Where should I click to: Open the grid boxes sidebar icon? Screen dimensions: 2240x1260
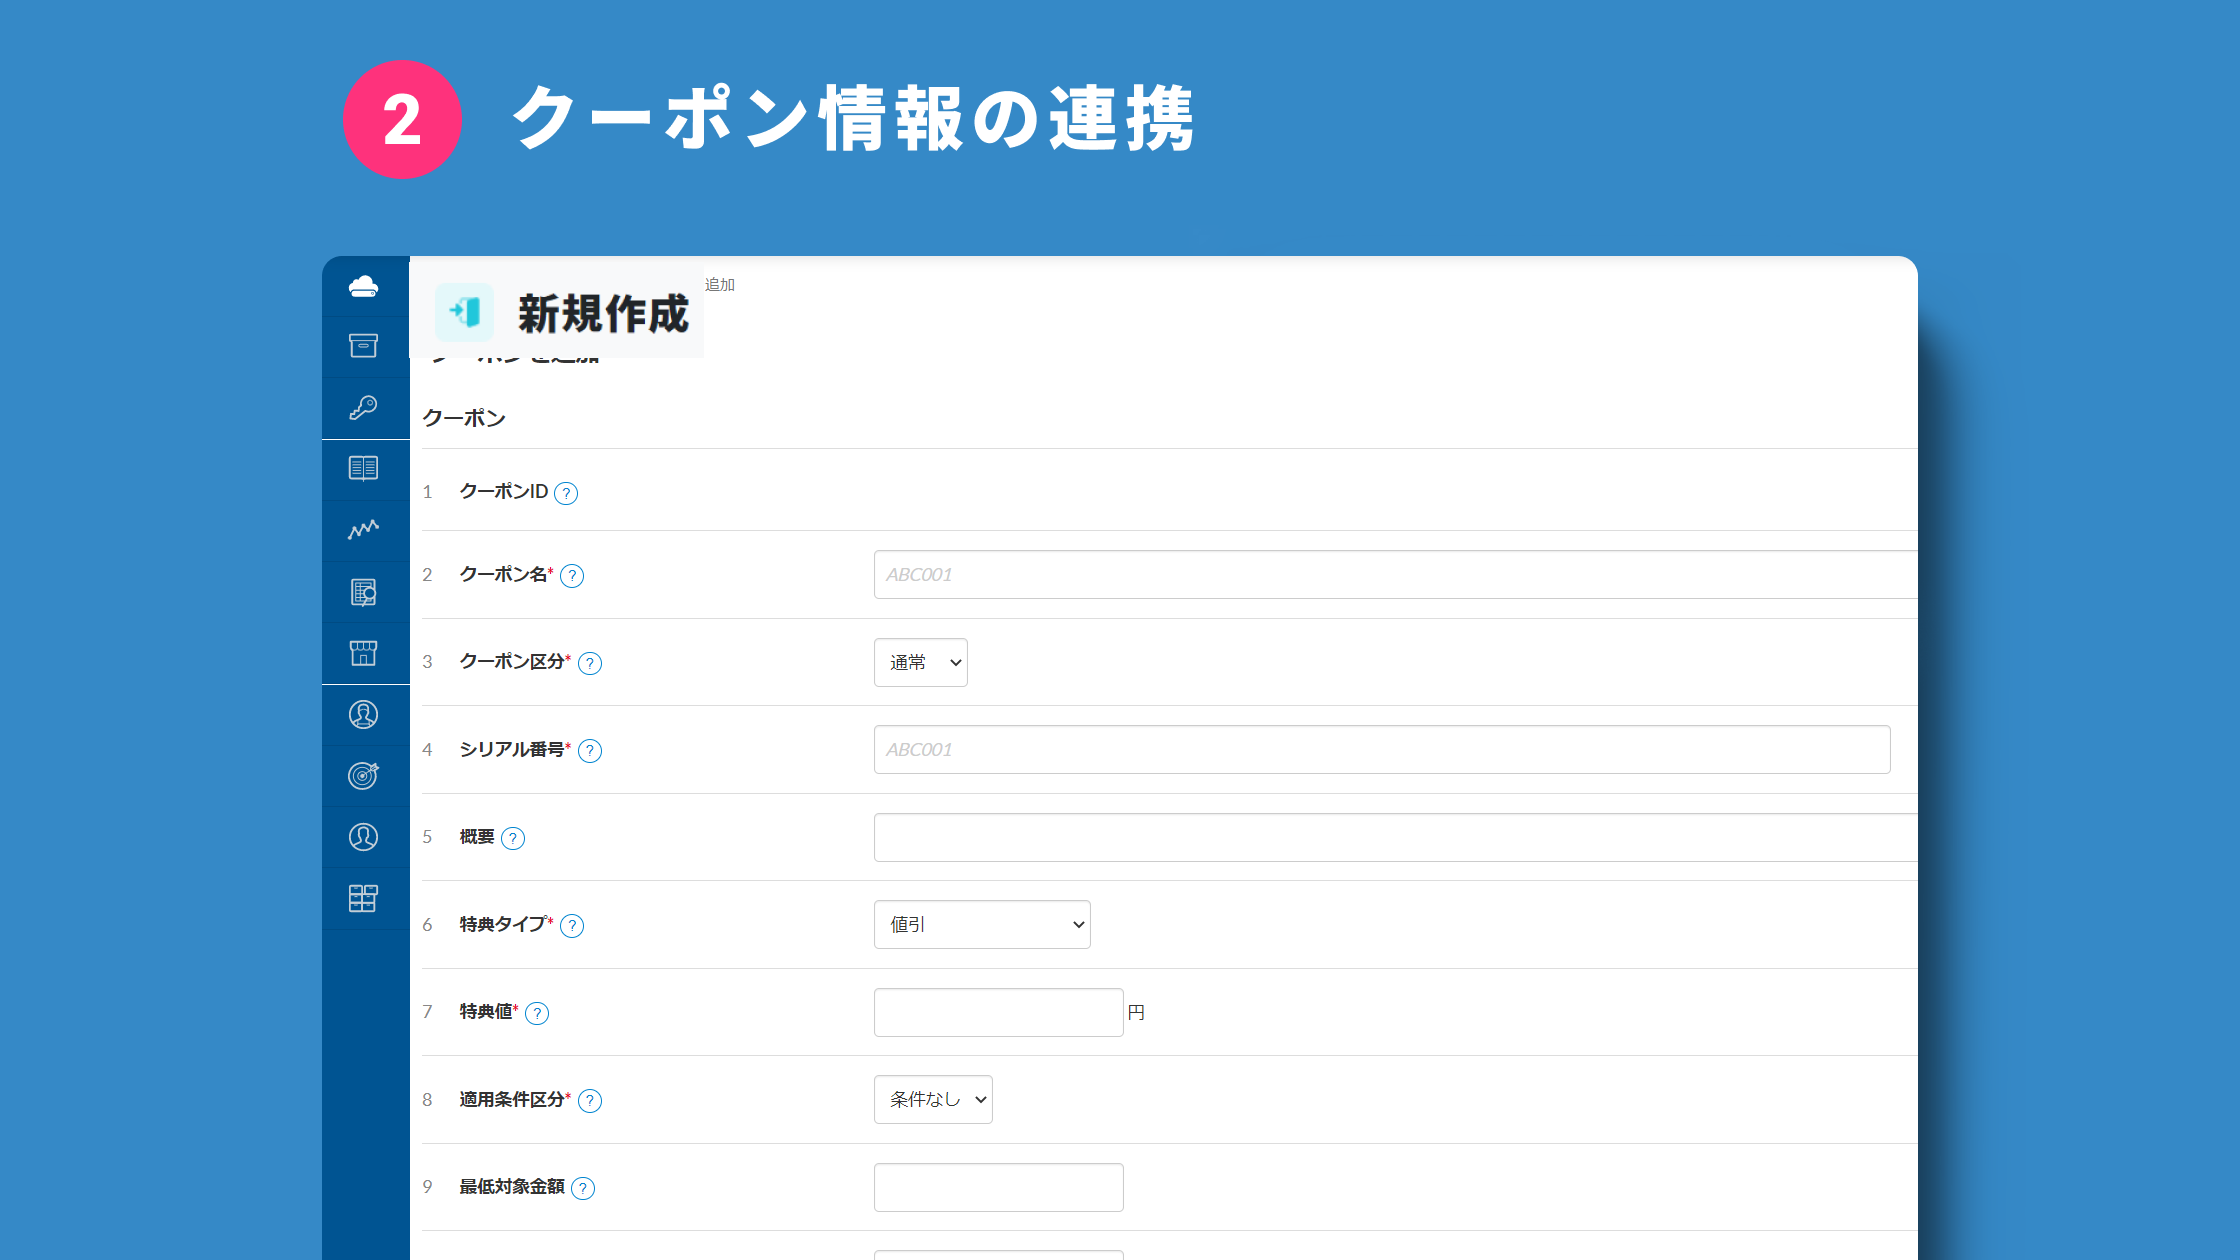click(363, 898)
